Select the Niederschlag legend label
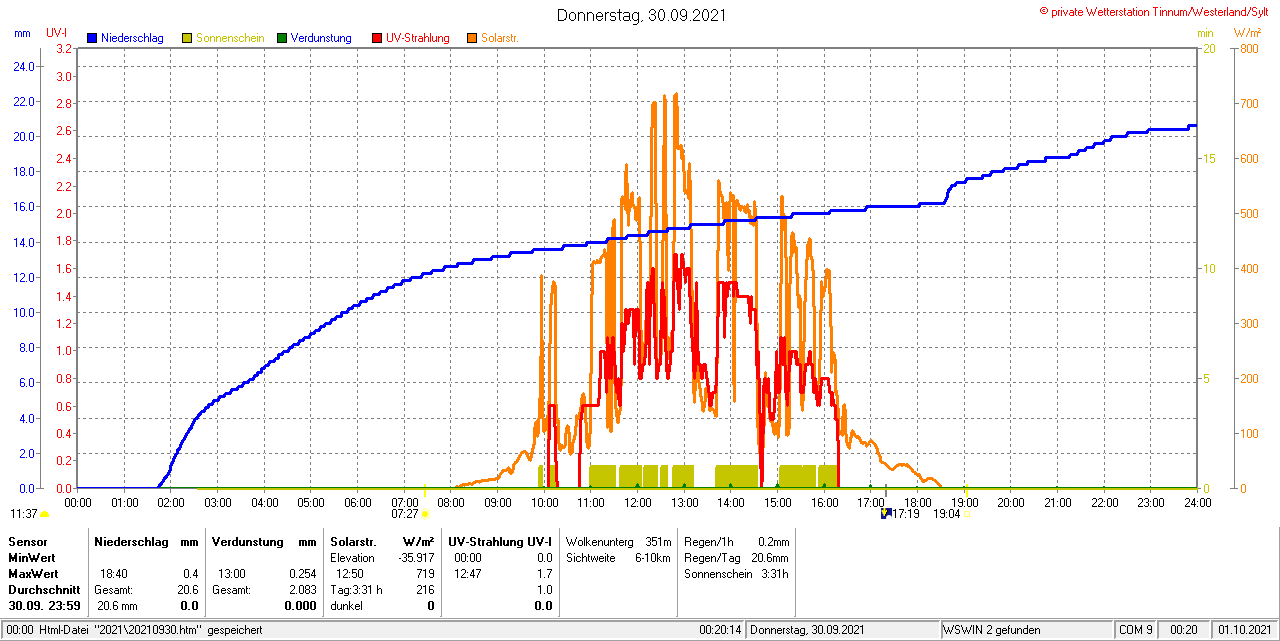 click(x=132, y=38)
